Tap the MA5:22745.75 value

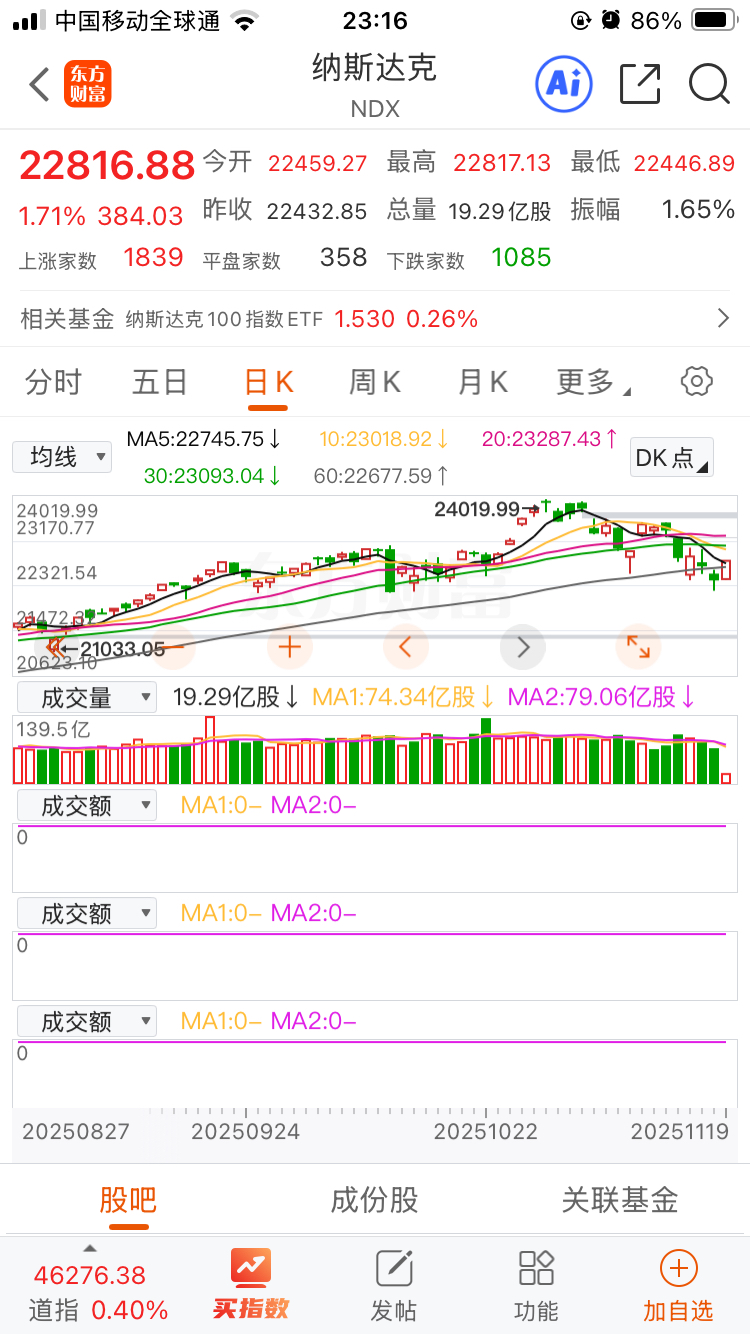click(204, 438)
